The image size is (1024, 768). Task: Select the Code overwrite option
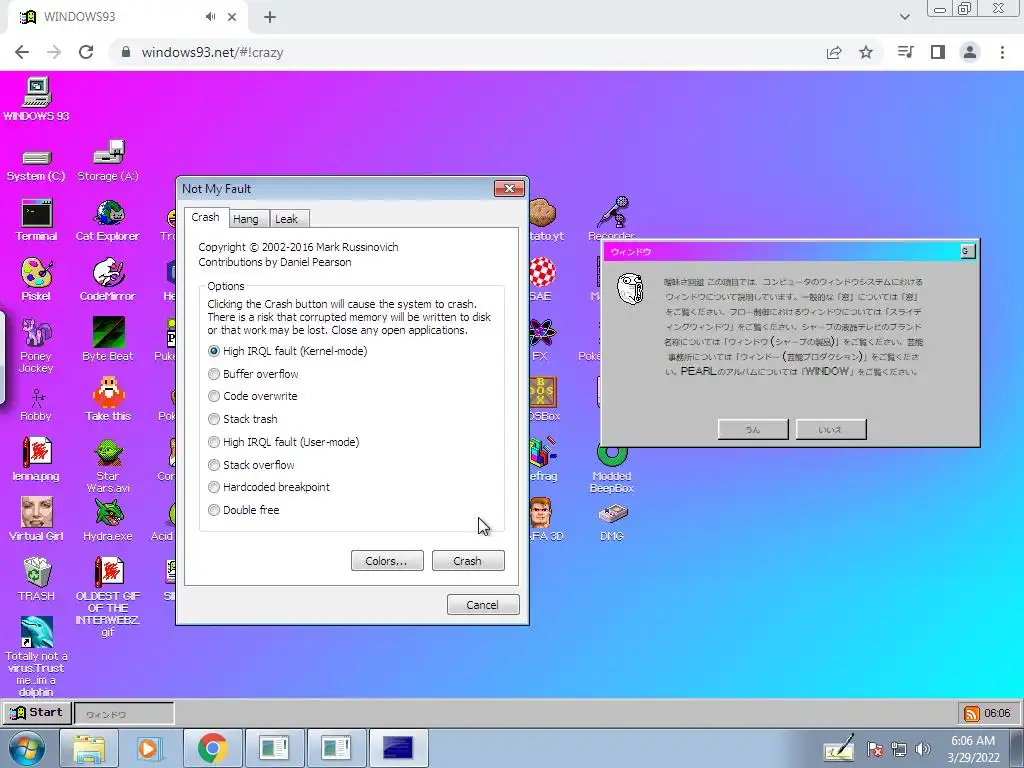(253, 396)
